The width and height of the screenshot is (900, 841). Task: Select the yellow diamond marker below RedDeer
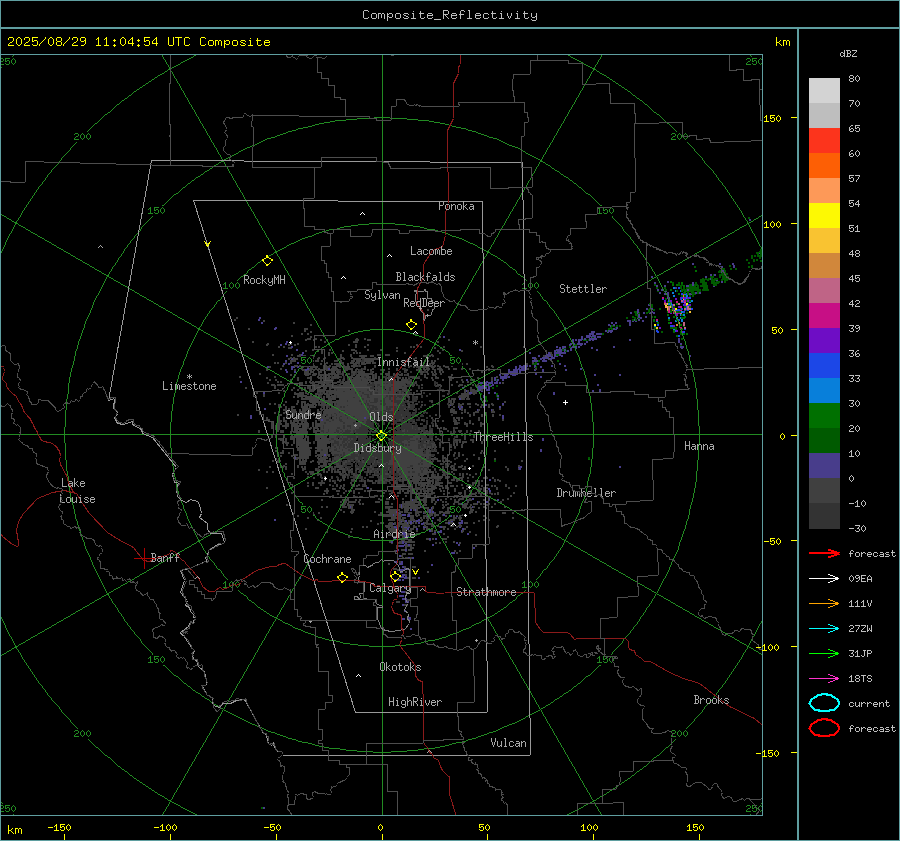[x=411, y=325]
